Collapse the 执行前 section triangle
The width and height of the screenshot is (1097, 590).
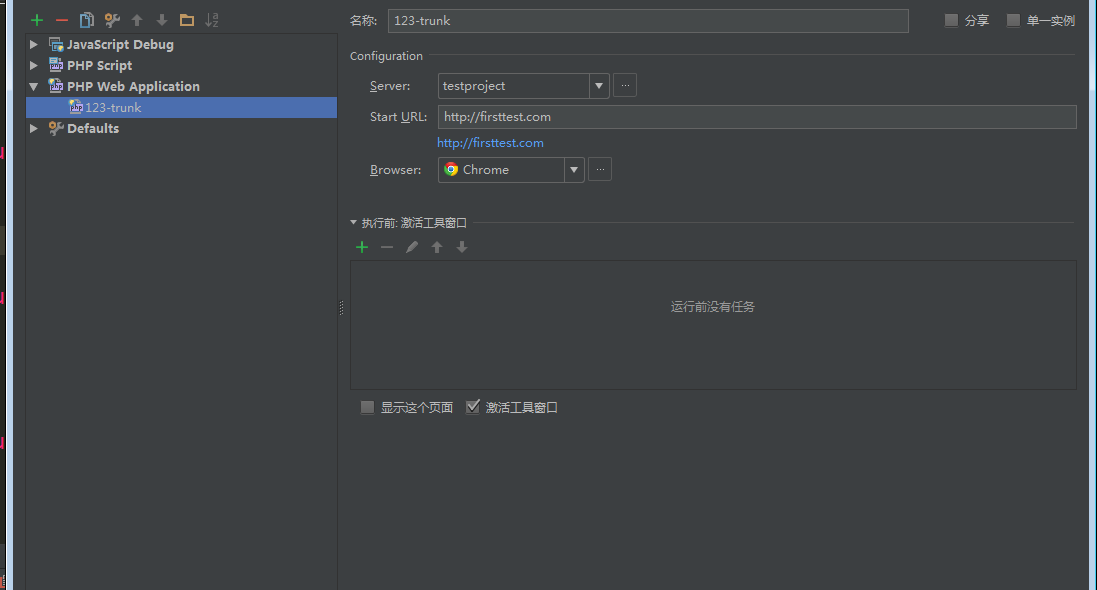click(353, 223)
